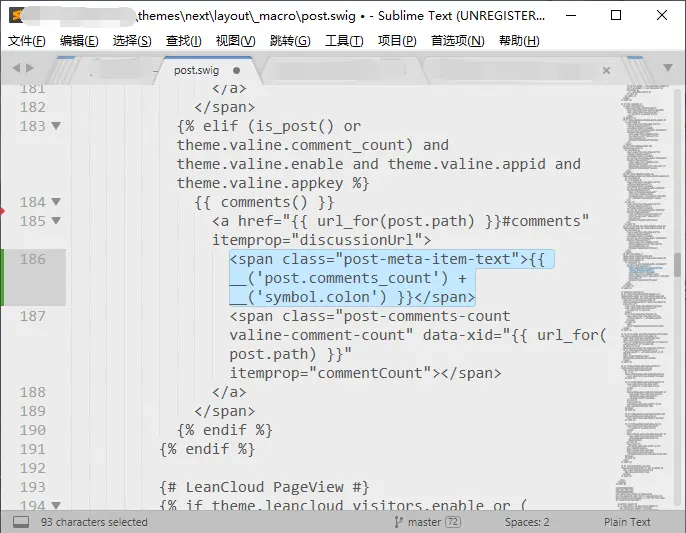Close the blurred tab with the x button
This screenshot has height=533, width=686.
click(x=607, y=71)
